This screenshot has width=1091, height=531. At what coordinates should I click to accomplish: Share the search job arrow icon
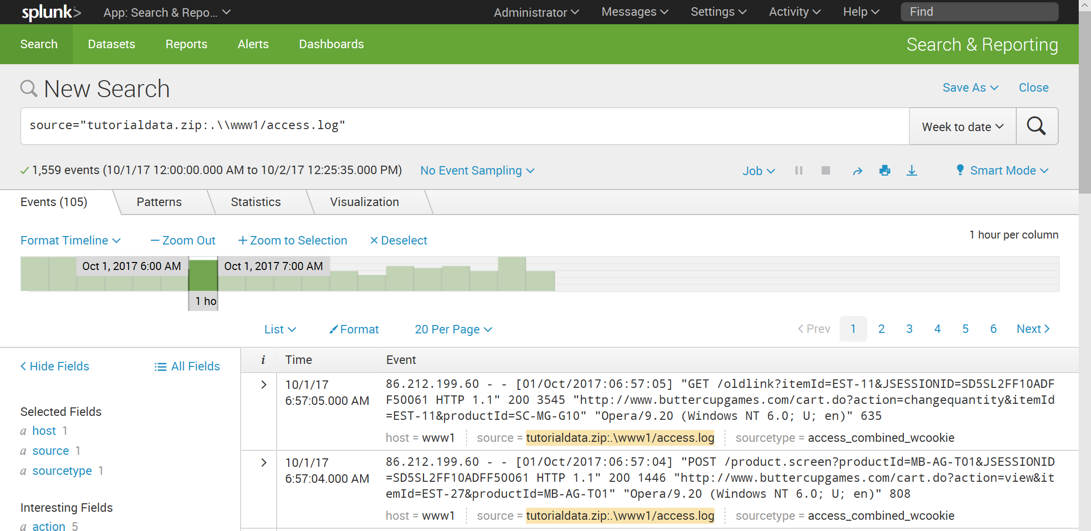click(857, 171)
